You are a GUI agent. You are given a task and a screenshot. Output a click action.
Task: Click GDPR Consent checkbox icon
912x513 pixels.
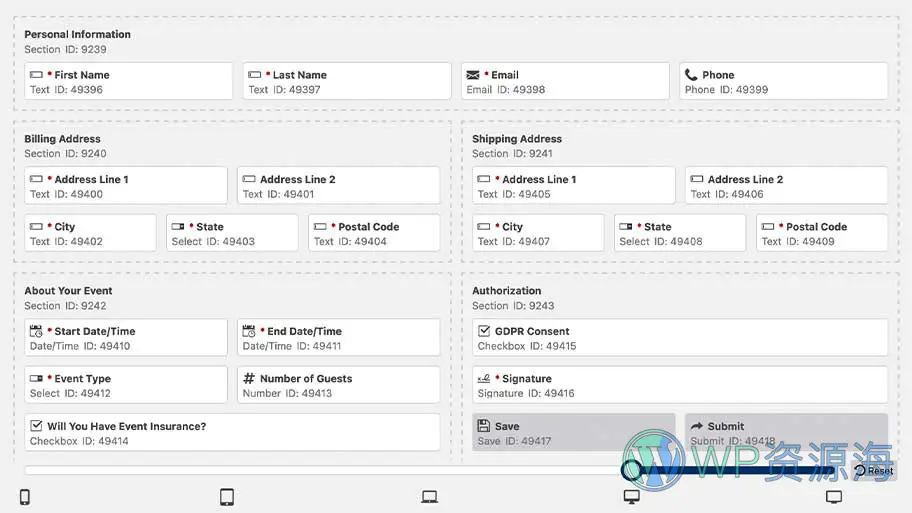point(484,331)
